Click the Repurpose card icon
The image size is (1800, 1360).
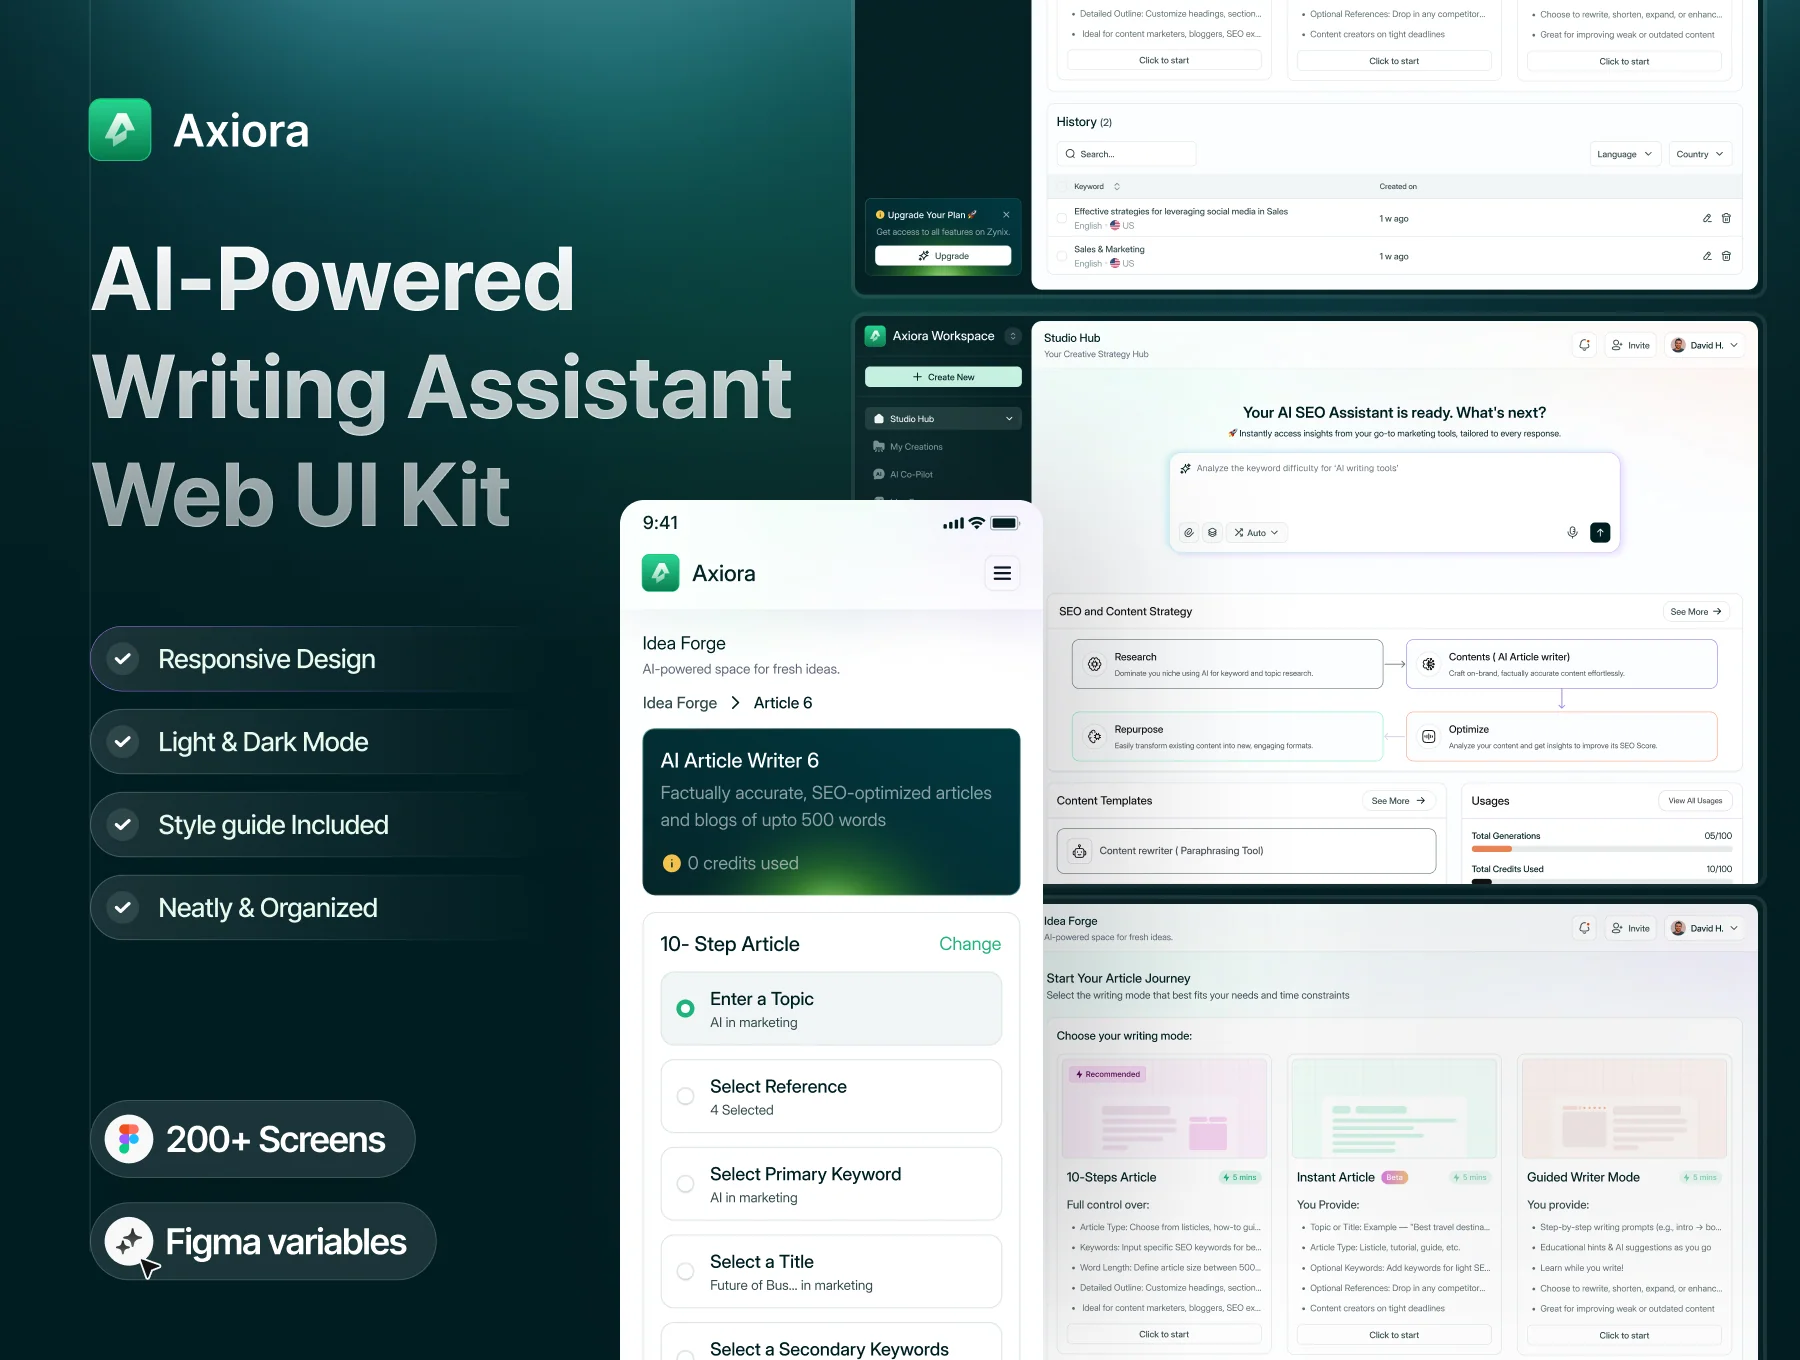pyautogui.click(x=1094, y=737)
